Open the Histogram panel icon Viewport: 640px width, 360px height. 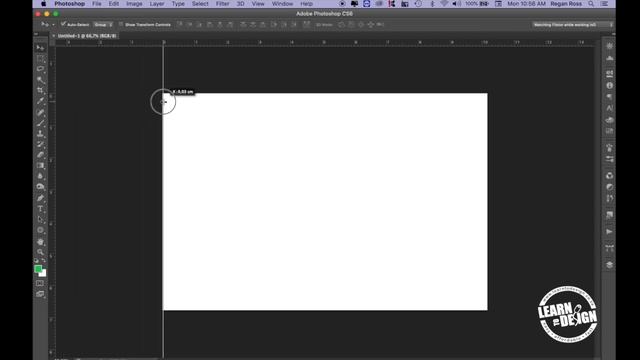tap(609, 58)
